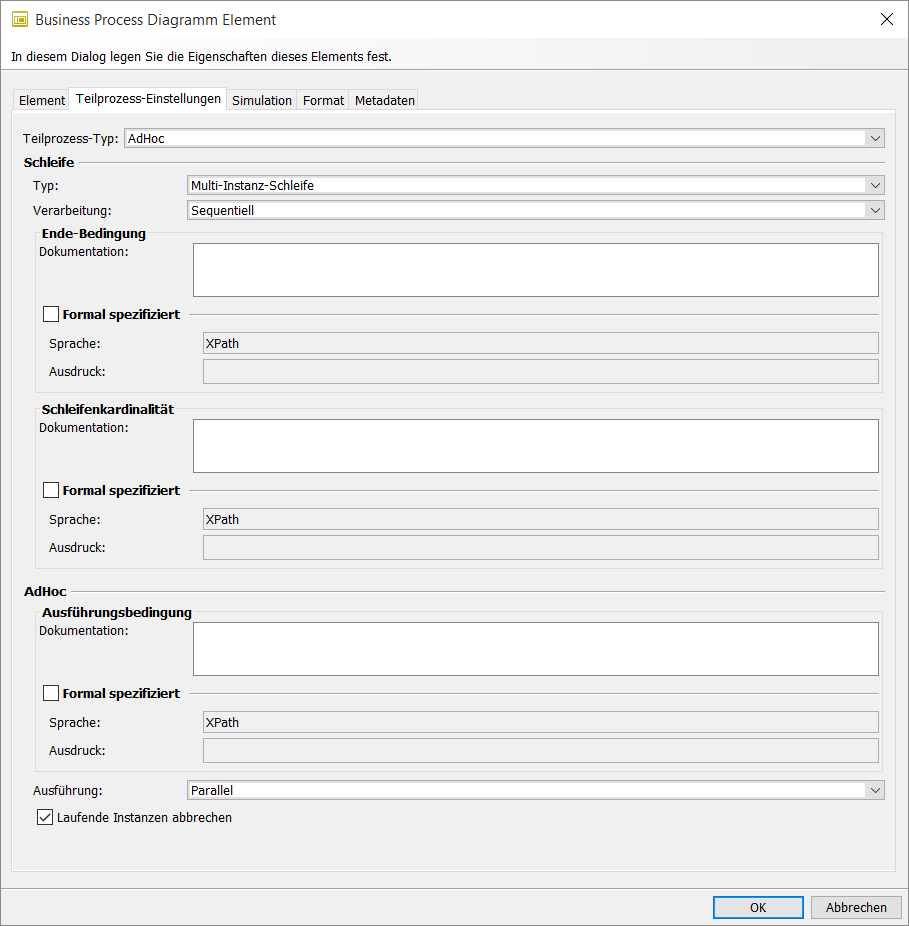Open the Format tab

(322, 100)
